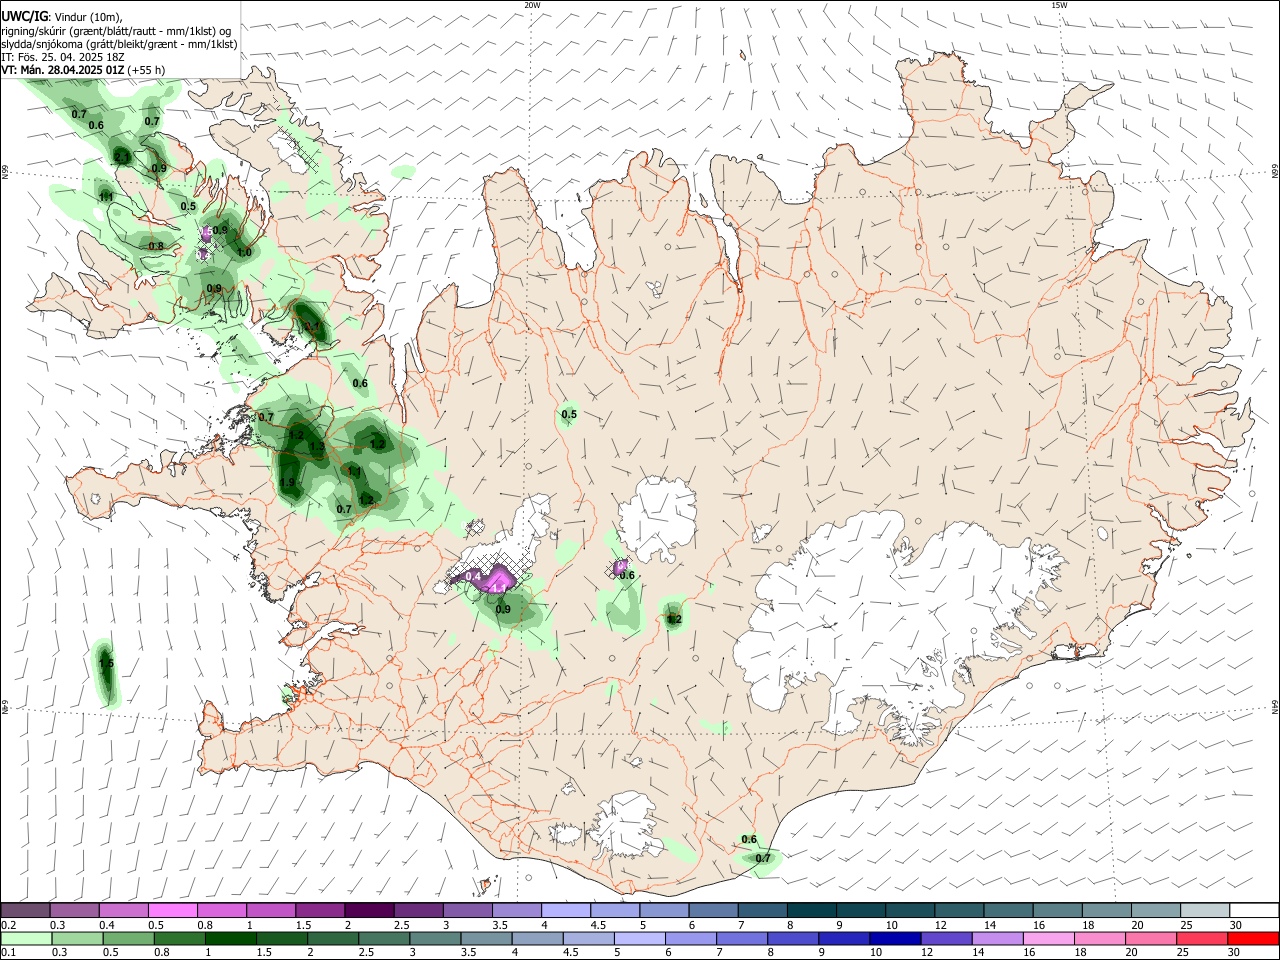The height and width of the screenshot is (960, 1280).
Task: Click the light lavender 4 swatch in the upper legend row
Action: coord(565,911)
